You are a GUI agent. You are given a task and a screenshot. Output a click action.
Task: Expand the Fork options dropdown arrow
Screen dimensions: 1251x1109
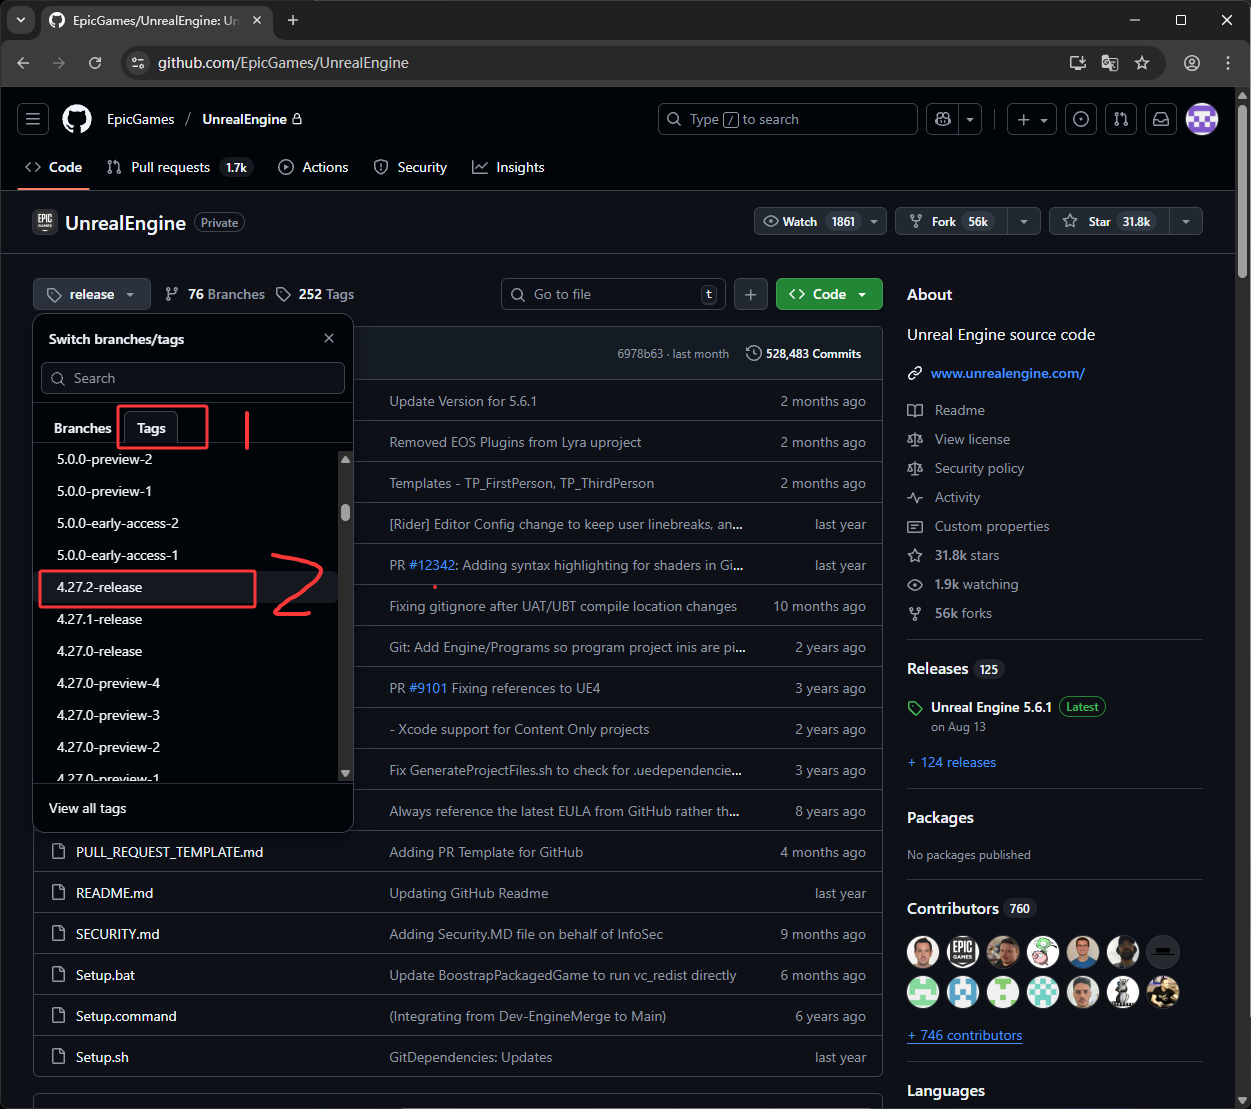(1024, 221)
